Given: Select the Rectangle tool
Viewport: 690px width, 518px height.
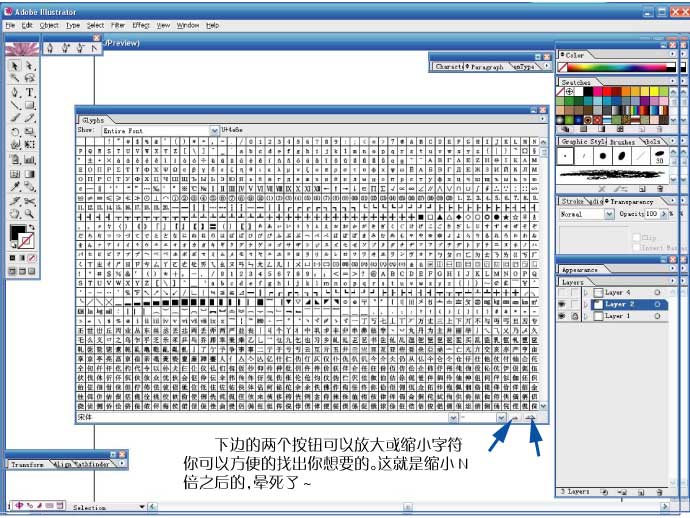Looking at the screenshot, I should click(x=29, y=106).
